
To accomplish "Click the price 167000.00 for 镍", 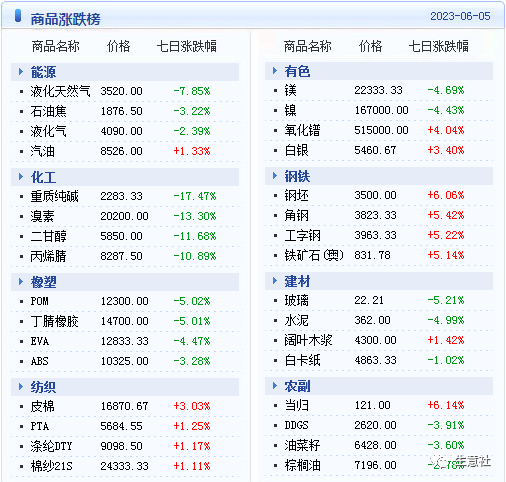I will click(381, 110).
